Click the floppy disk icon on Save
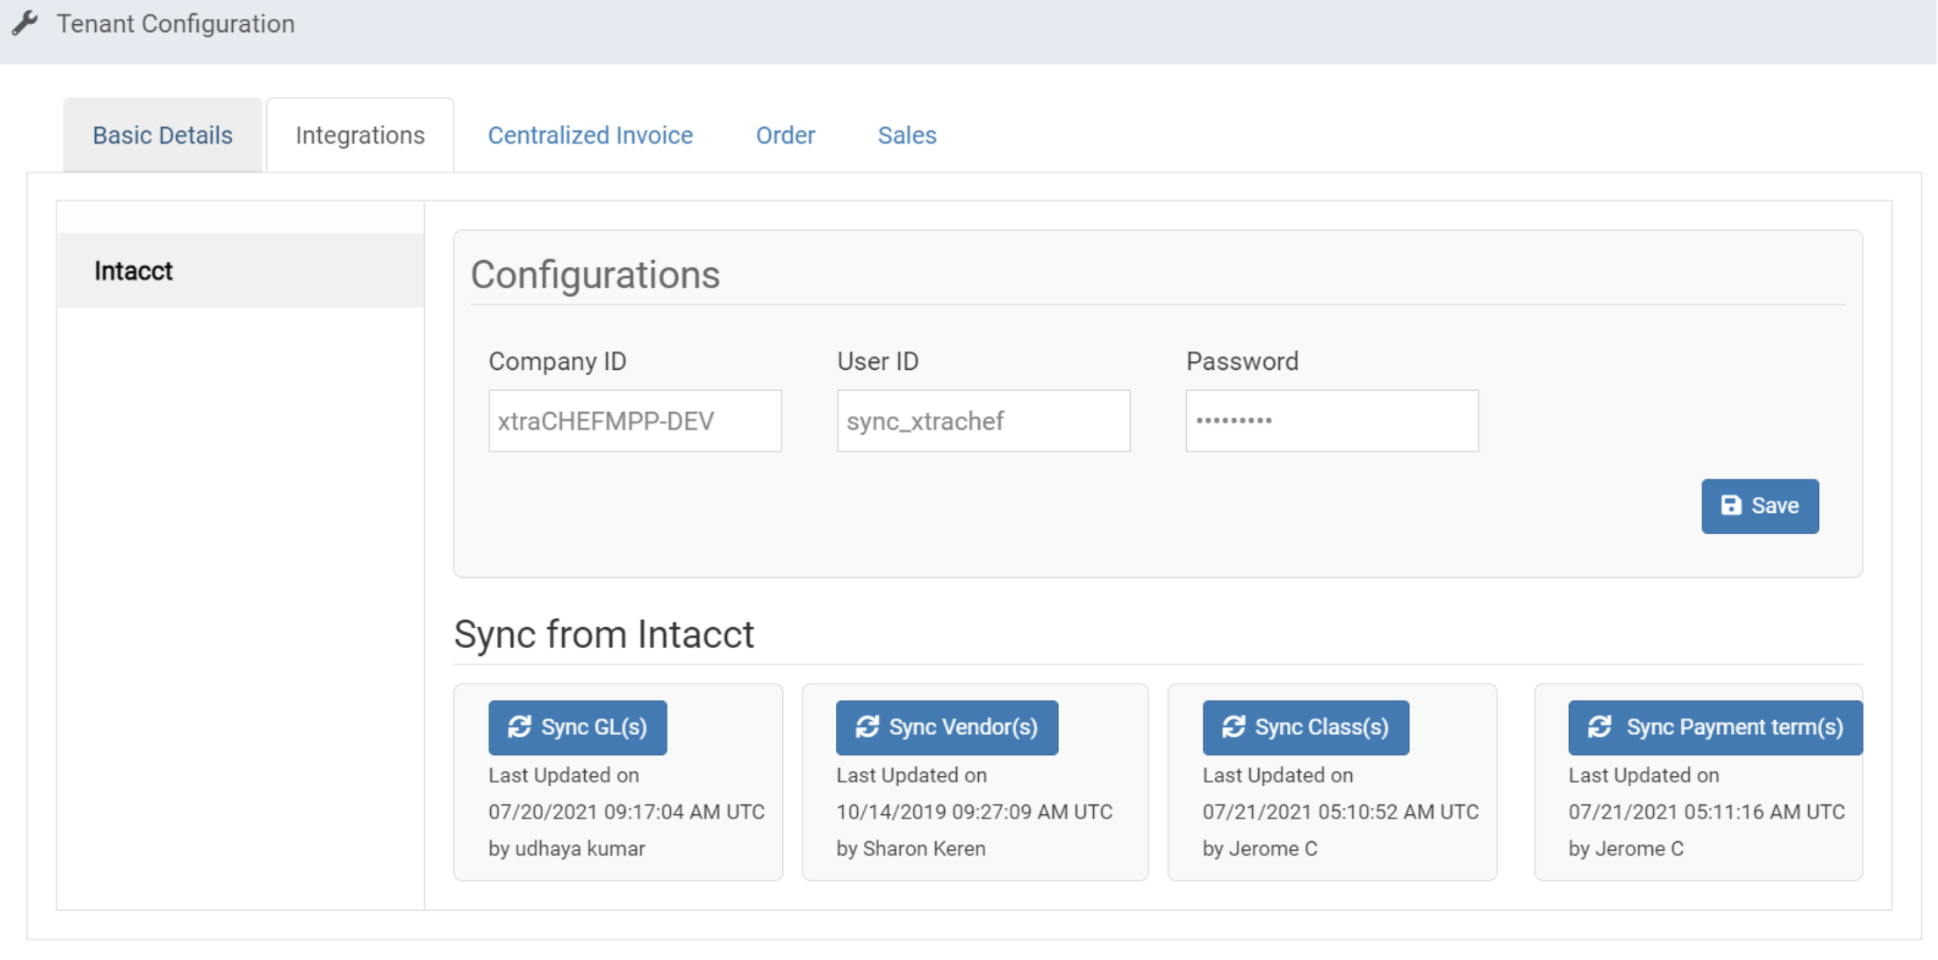Image resolution: width=1938 pixels, height=960 pixels. point(1731,506)
